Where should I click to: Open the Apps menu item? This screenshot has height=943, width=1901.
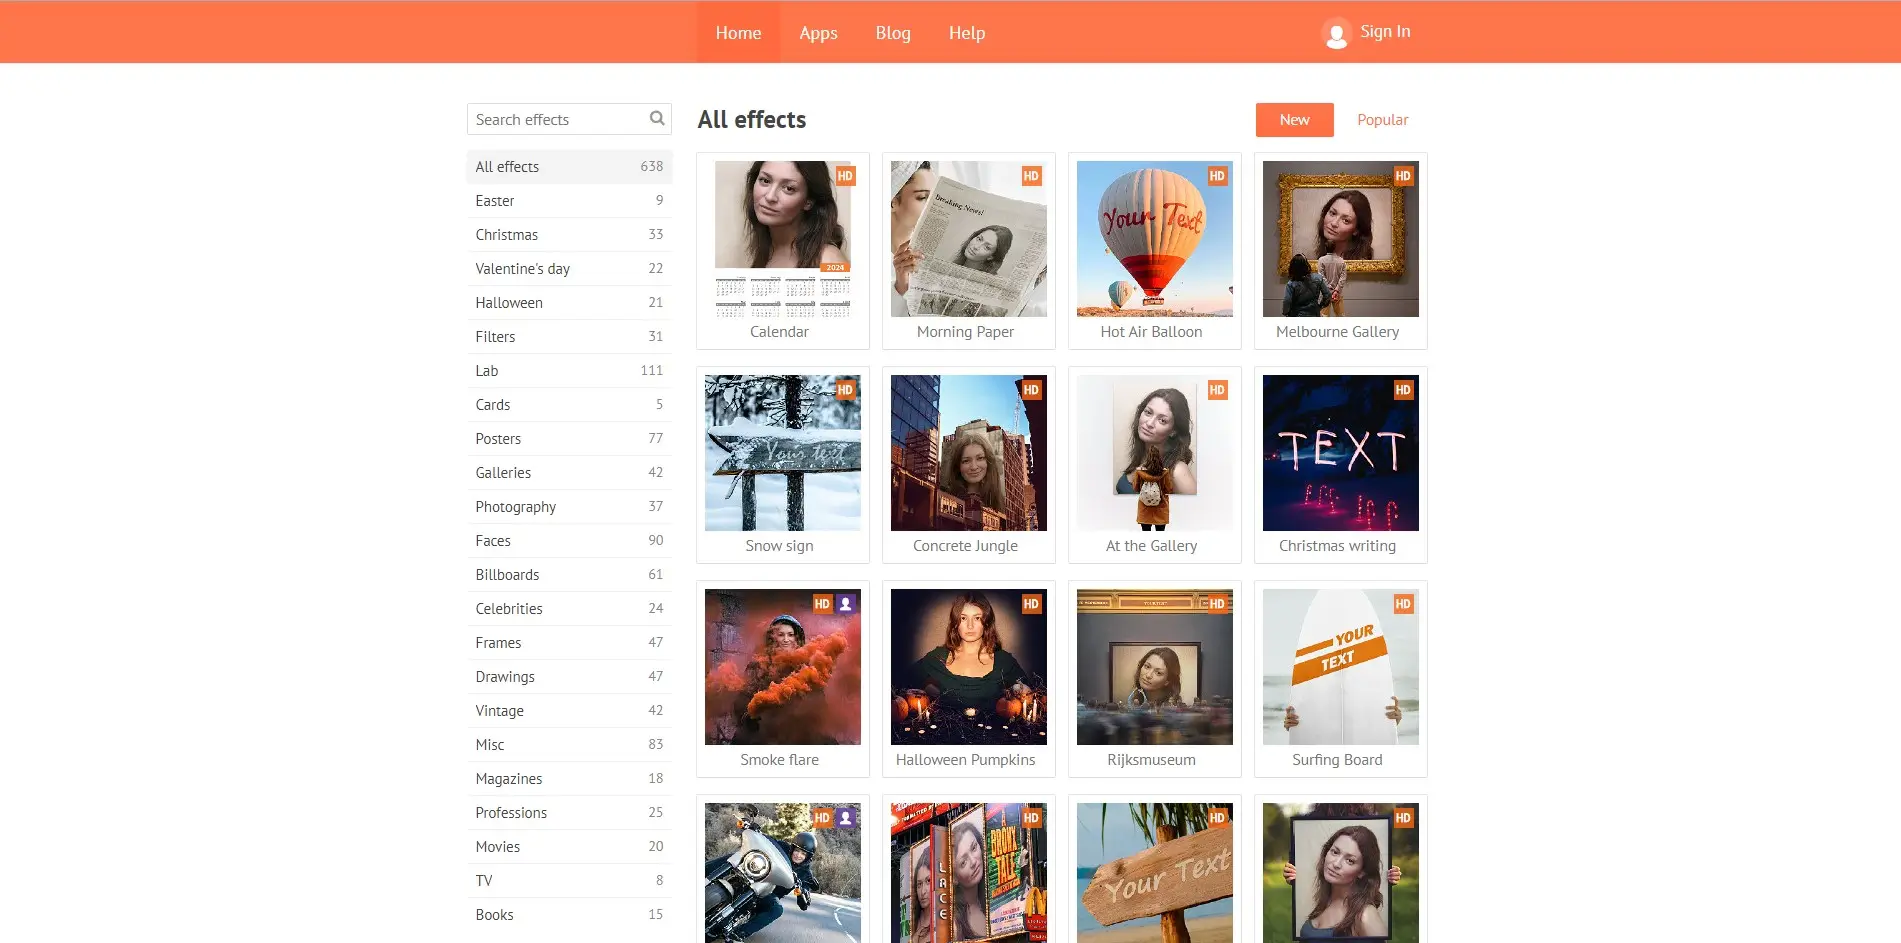tap(818, 32)
